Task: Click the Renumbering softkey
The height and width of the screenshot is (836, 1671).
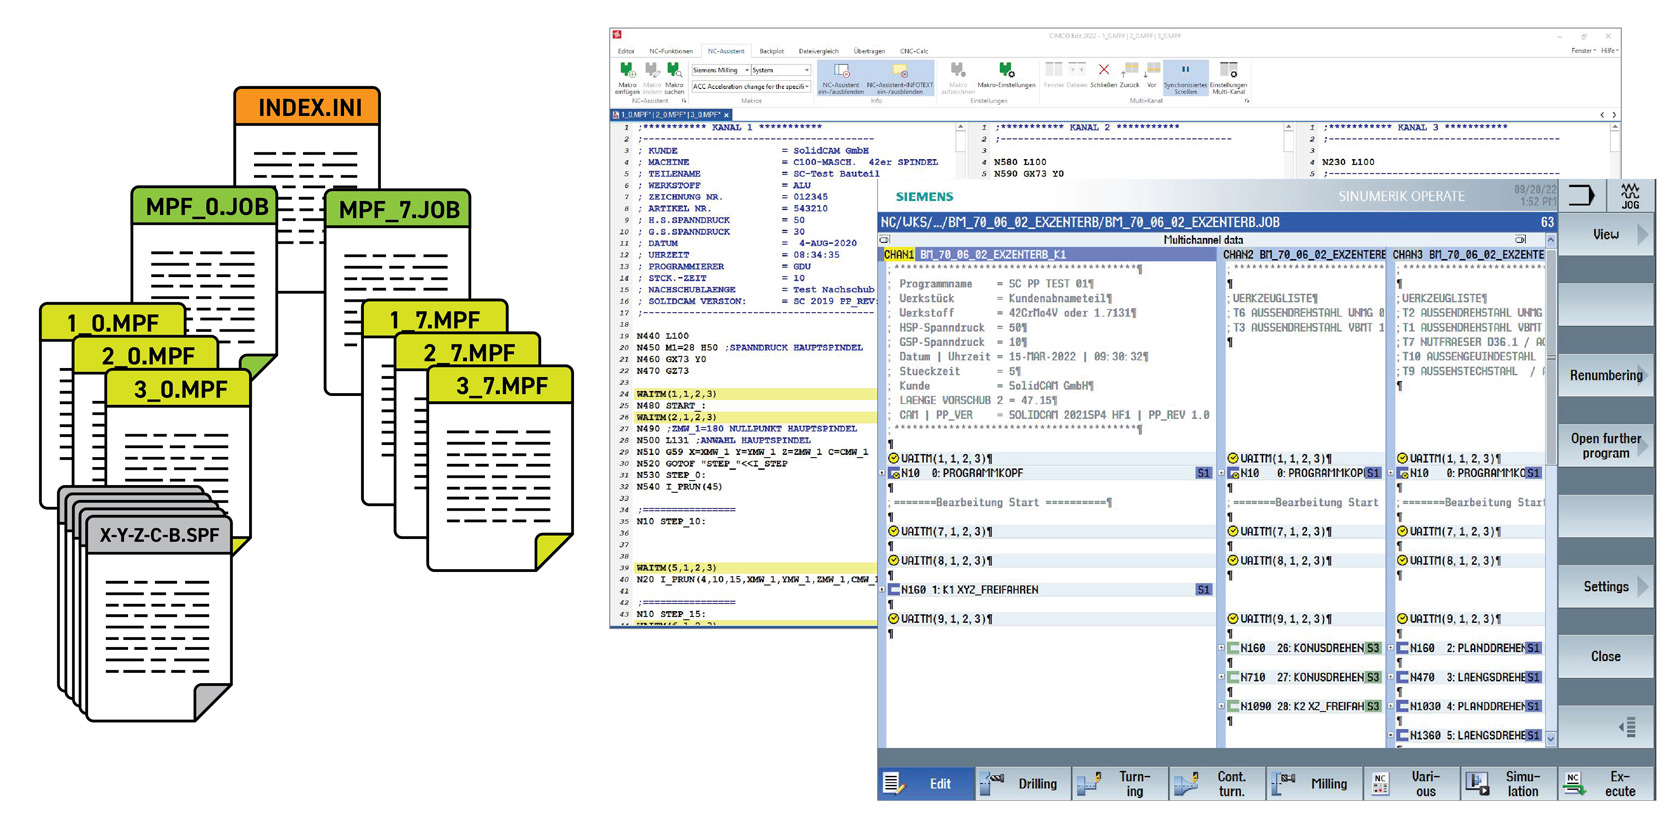Action: pyautogui.click(x=1606, y=376)
